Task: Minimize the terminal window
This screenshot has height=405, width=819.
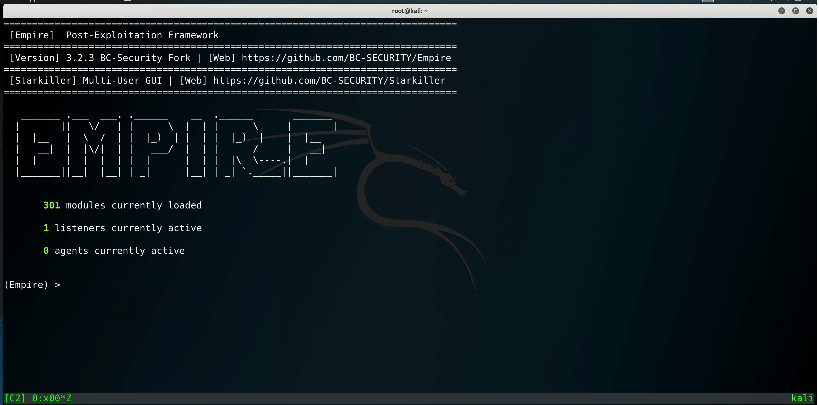Action: pos(782,10)
